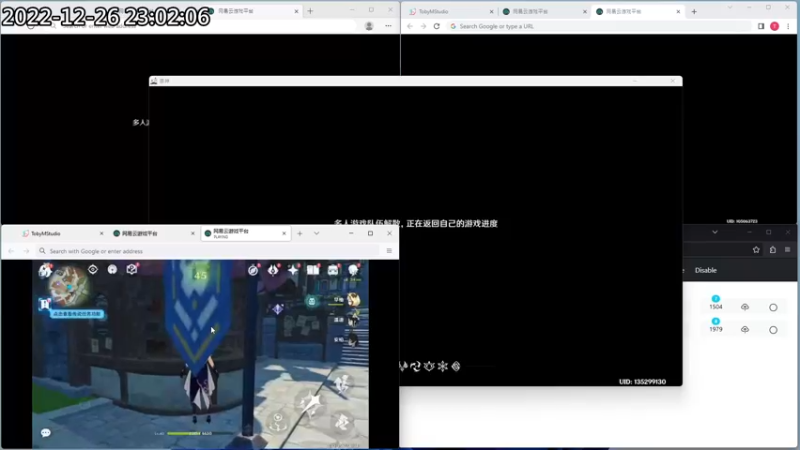Image resolution: width=800 pixels, height=450 pixels.
Task: Close the PLAYING tab in bottom-left browser
Action: pos(284,234)
